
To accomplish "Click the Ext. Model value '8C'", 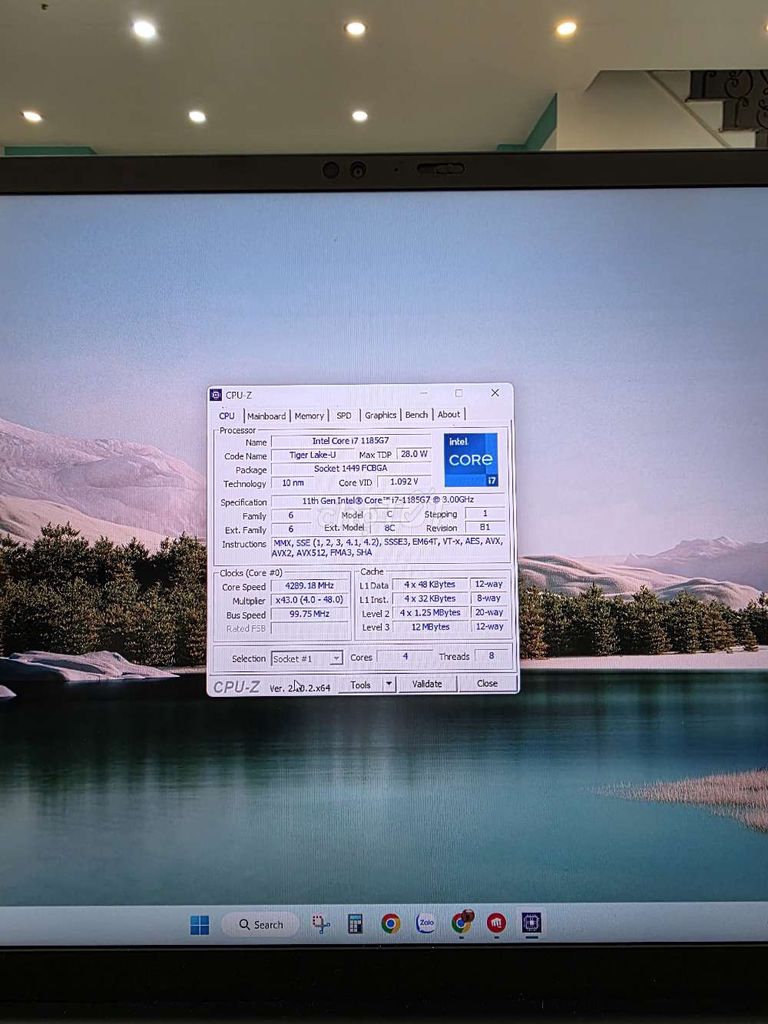I will [x=390, y=528].
